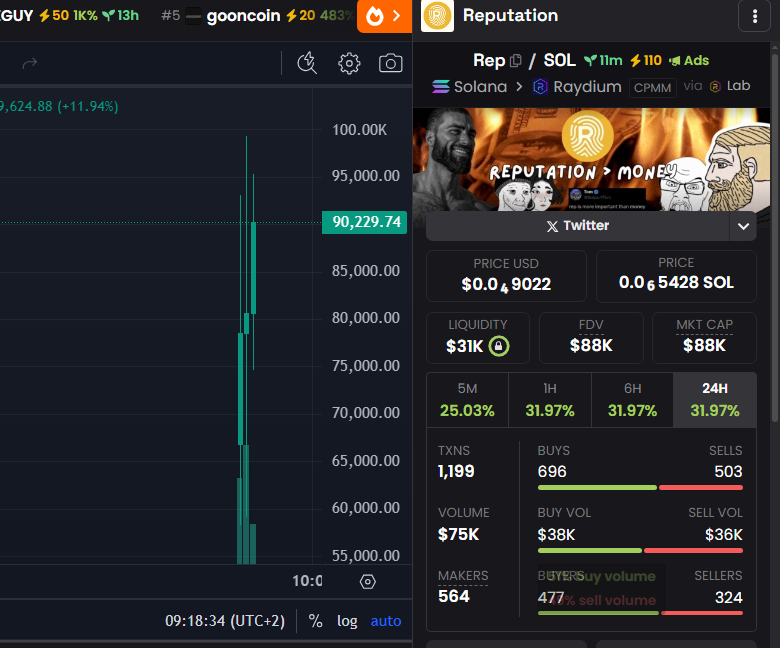This screenshot has width=780, height=648.
Task: Click the Reputation token logo
Action: (437, 16)
